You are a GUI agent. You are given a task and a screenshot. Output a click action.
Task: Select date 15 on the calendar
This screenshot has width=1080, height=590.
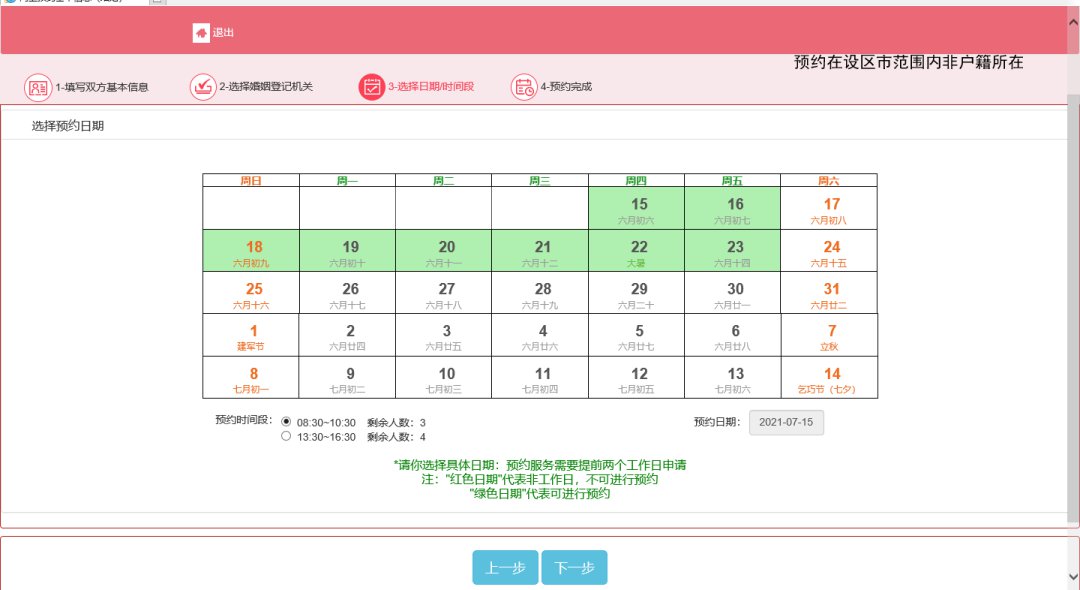pyautogui.click(x=638, y=208)
